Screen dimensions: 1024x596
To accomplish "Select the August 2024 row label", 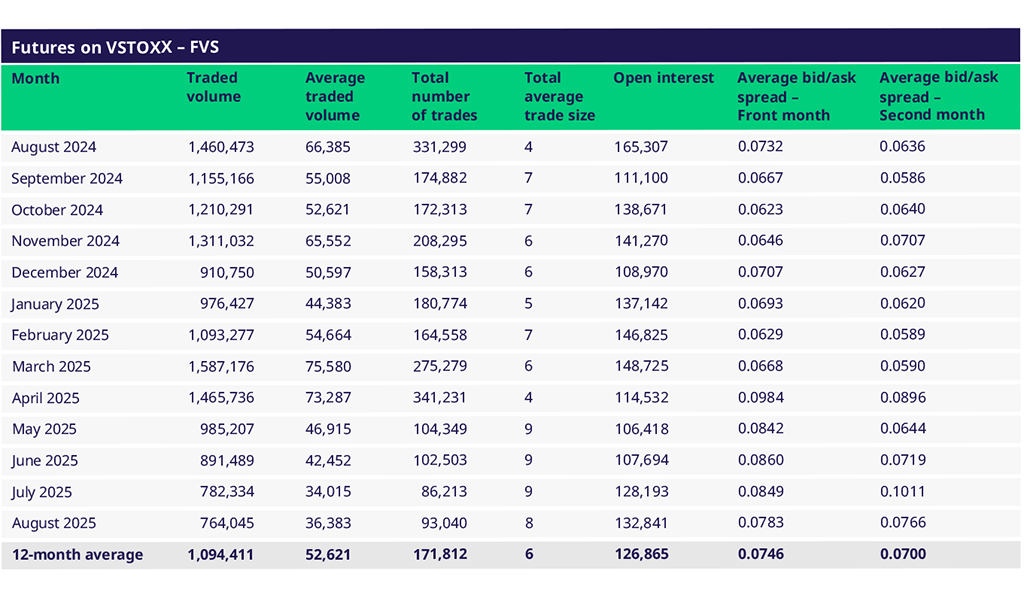I will tap(54, 147).
